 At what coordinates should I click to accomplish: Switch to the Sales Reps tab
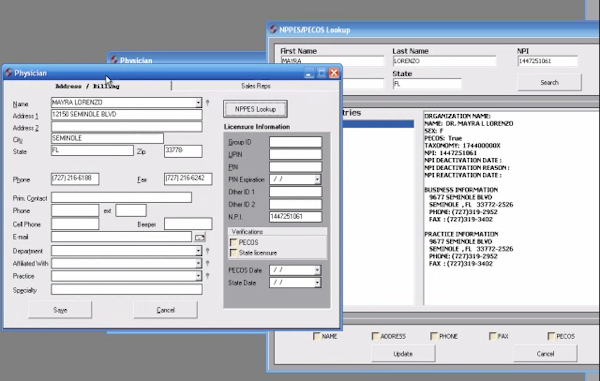tap(256, 86)
